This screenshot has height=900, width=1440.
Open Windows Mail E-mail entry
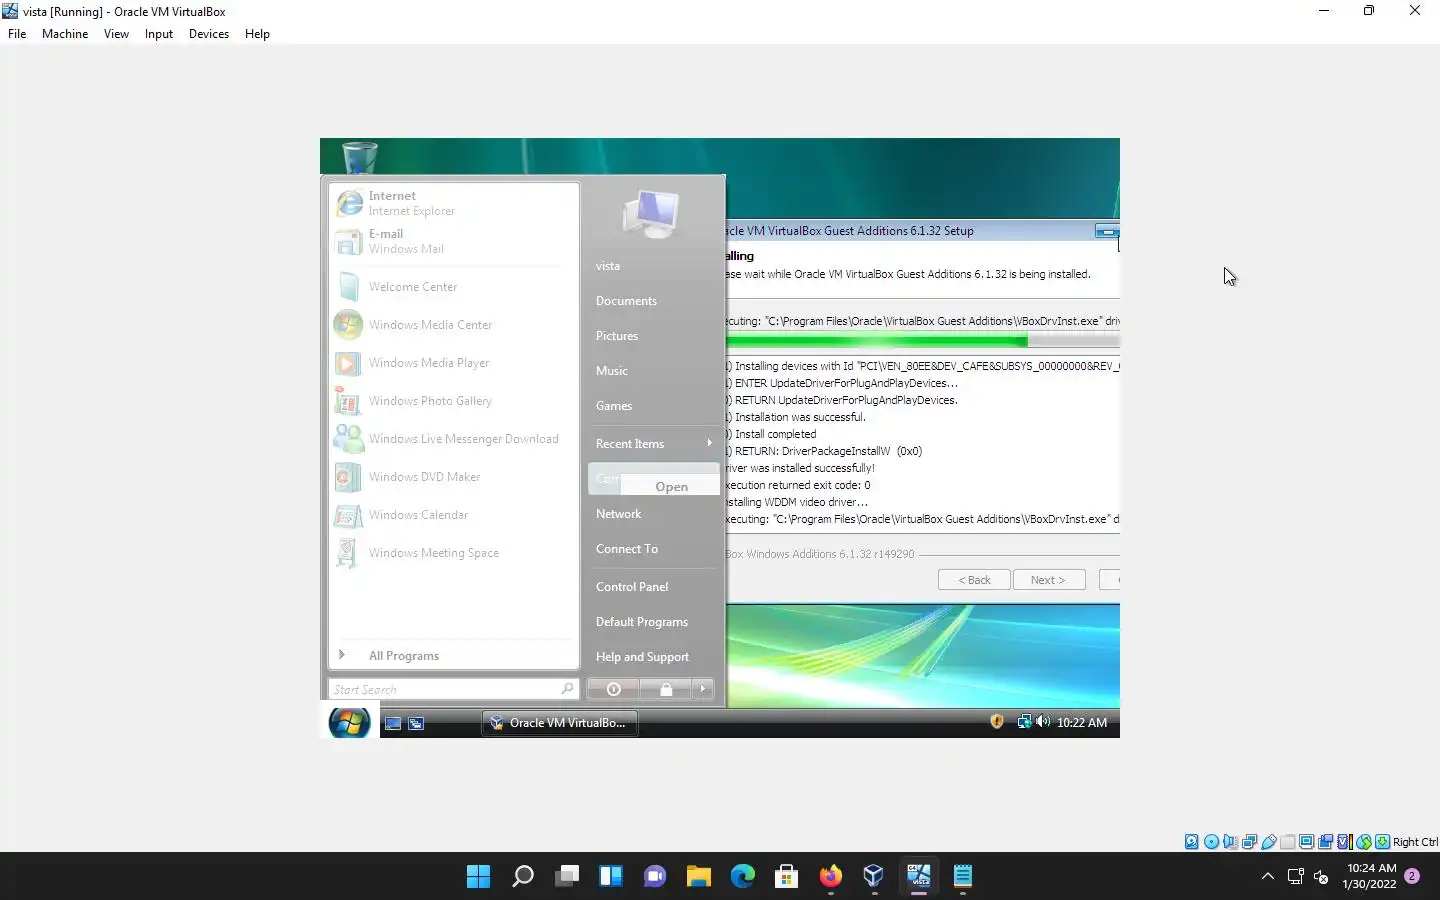point(453,241)
